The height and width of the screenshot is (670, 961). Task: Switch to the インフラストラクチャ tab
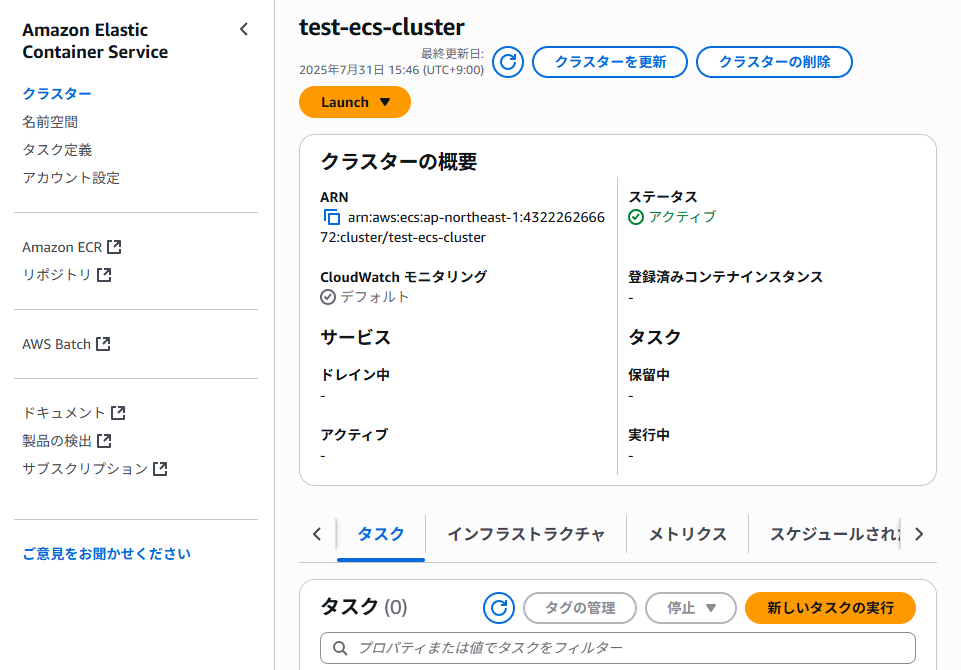pyautogui.click(x=526, y=535)
